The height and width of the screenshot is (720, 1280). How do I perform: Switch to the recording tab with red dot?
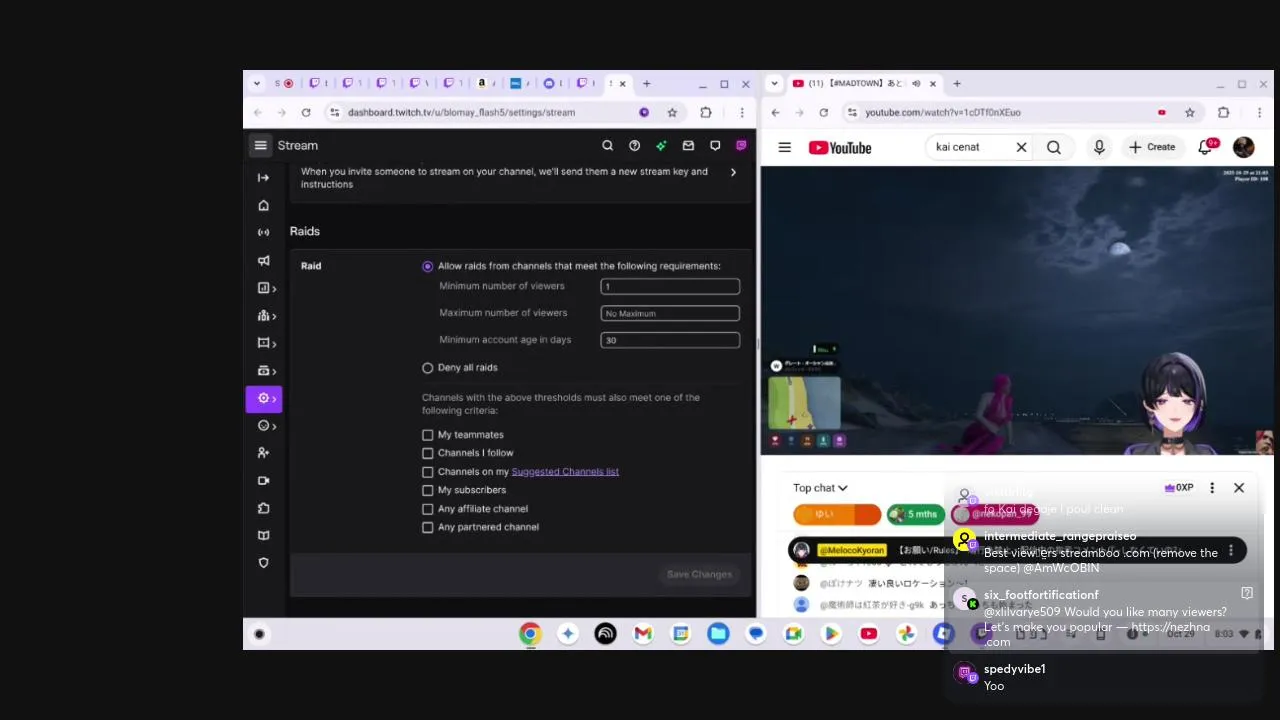click(285, 83)
